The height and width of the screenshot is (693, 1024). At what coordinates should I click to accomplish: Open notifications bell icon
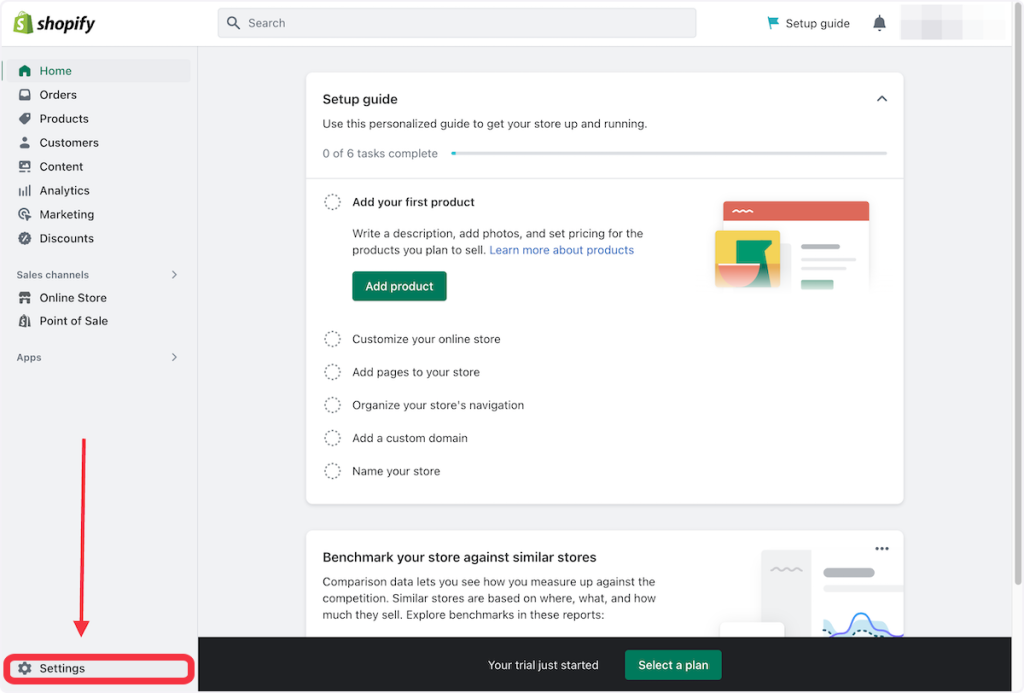pyautogui.click(x=879, y=23)
